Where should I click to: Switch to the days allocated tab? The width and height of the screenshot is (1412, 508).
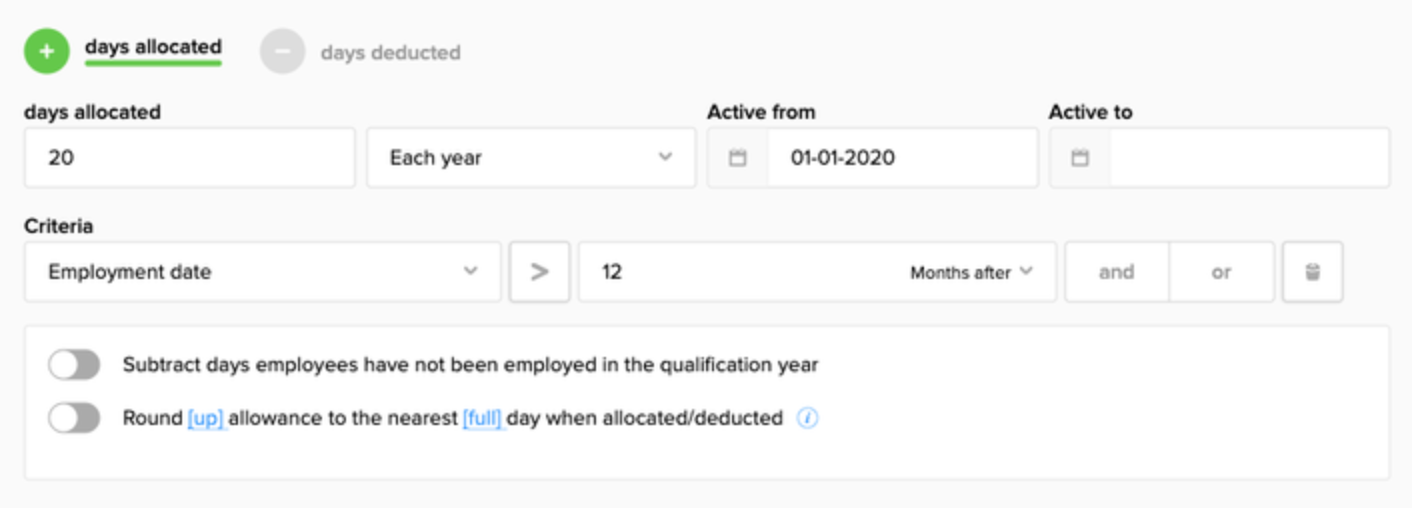point(153,47)
